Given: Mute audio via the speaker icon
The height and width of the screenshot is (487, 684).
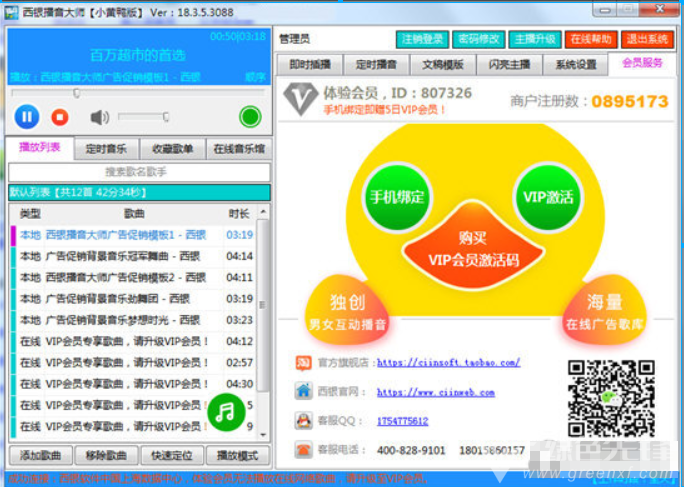Looking at the screenshot, I should [99, 117].
